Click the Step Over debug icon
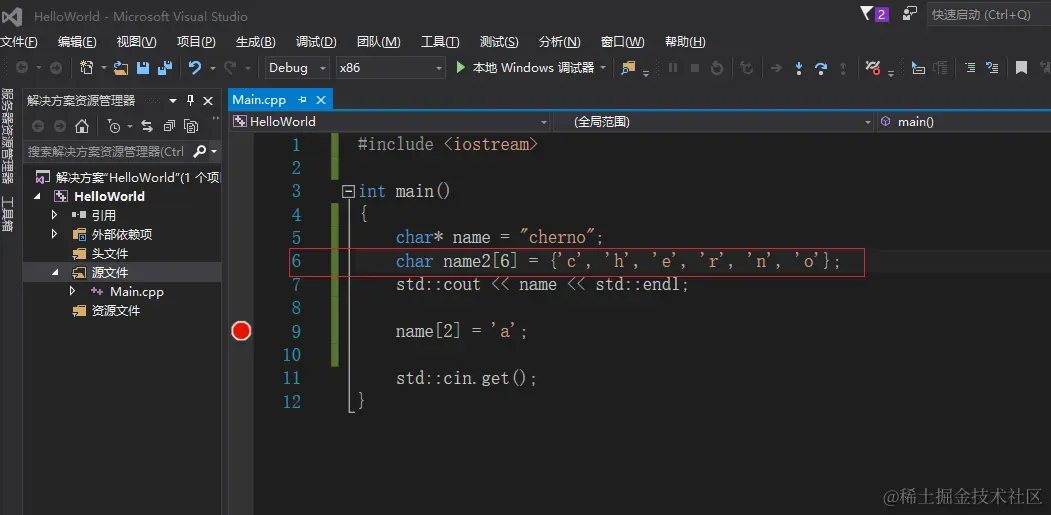 (821, 68)
